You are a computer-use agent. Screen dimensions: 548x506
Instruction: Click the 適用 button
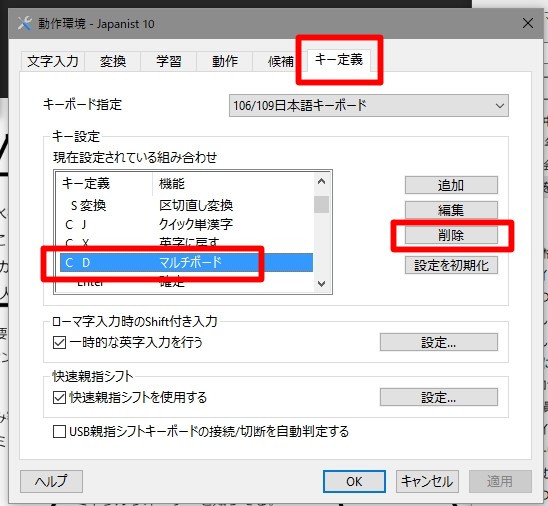pos(500,482)
